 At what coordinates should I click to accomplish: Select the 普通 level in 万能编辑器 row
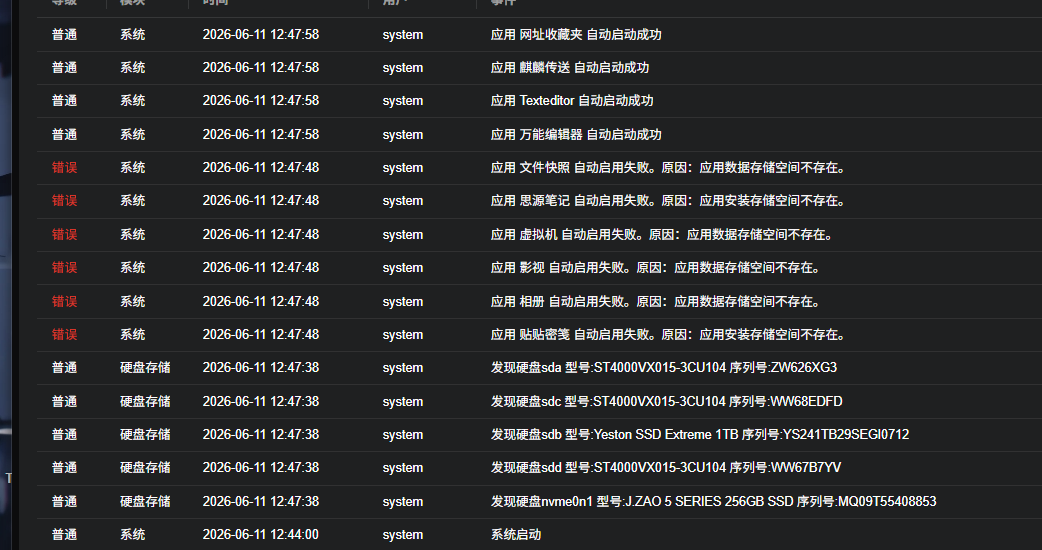64,134
